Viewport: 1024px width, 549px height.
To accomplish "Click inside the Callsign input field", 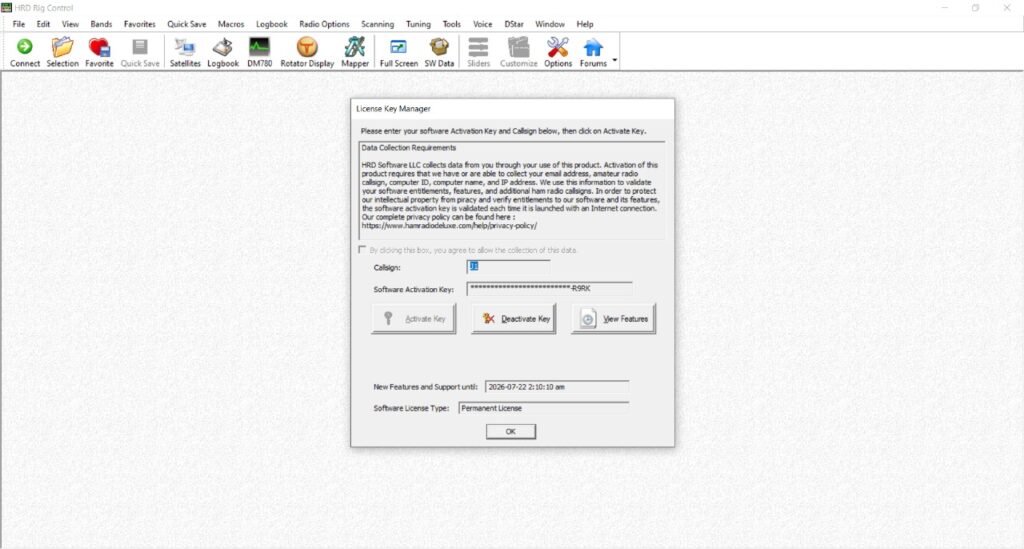I will point(508,268).
